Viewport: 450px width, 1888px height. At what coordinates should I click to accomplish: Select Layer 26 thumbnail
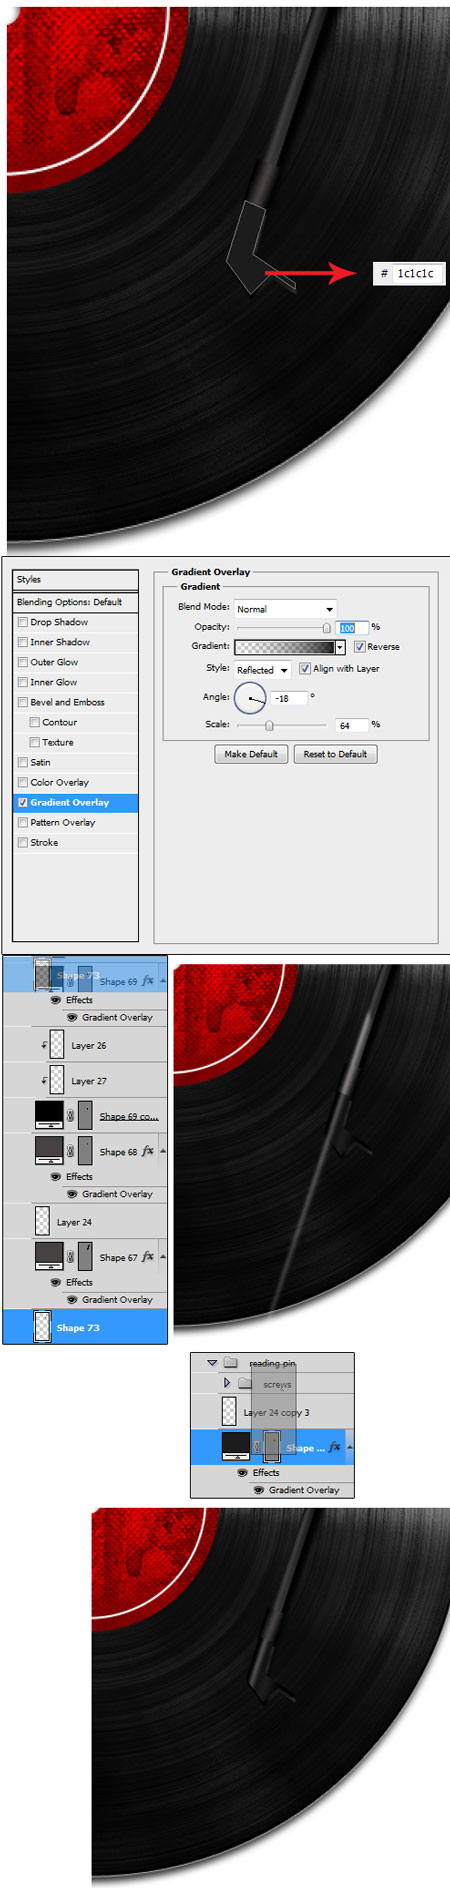click(57, 1045)
